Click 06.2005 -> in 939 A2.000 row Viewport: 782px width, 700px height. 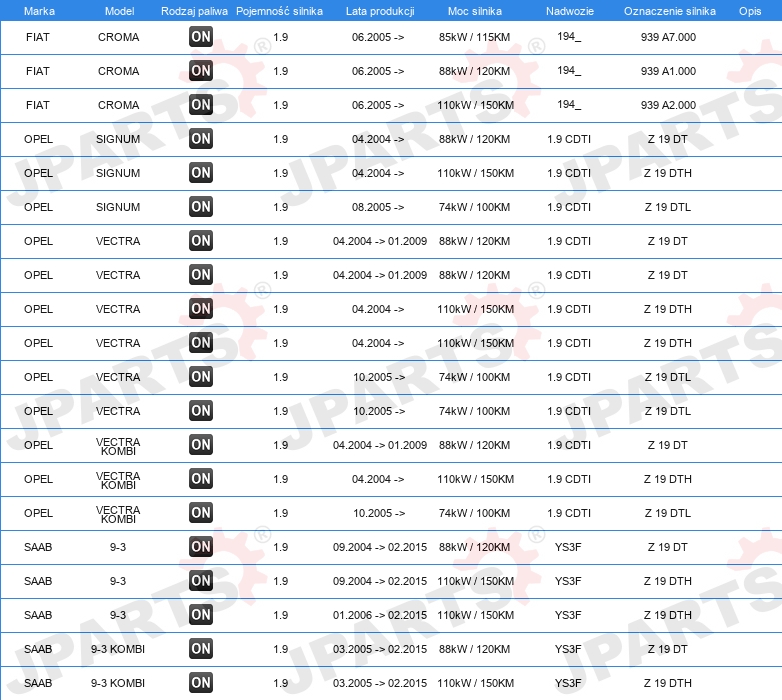tap(378, 105)
